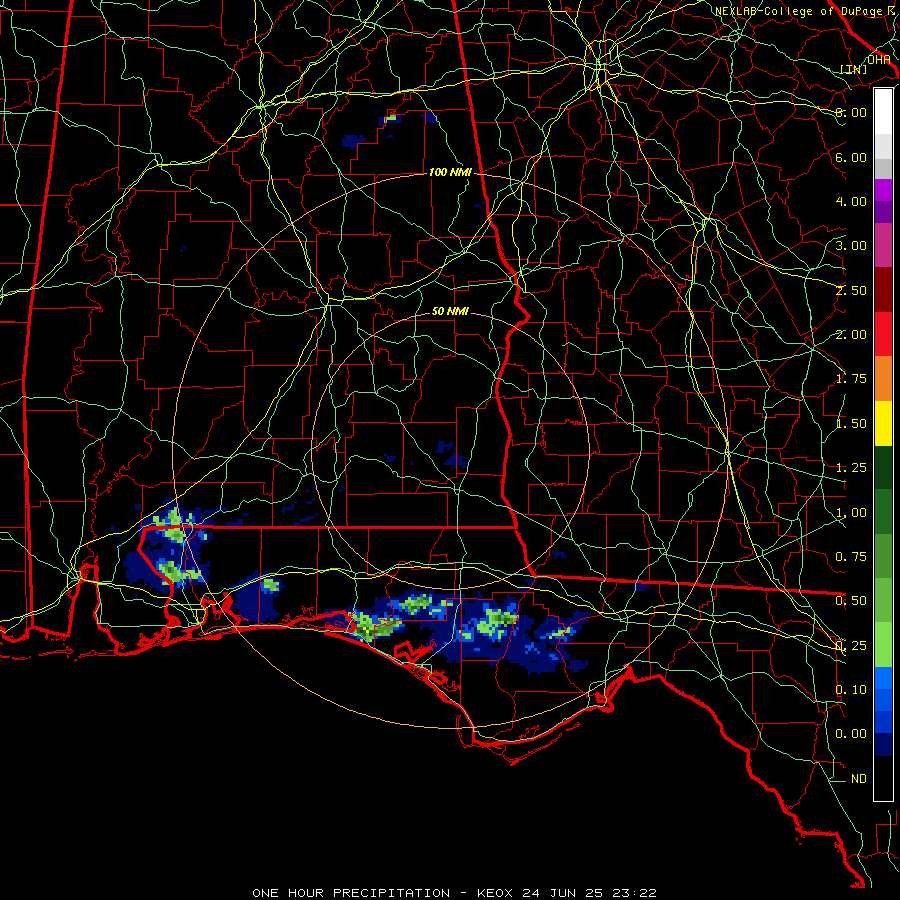This screenshot has height=900, width=900.
Task: Pick the dark red swatch beside 2.50
Action: 883,290
